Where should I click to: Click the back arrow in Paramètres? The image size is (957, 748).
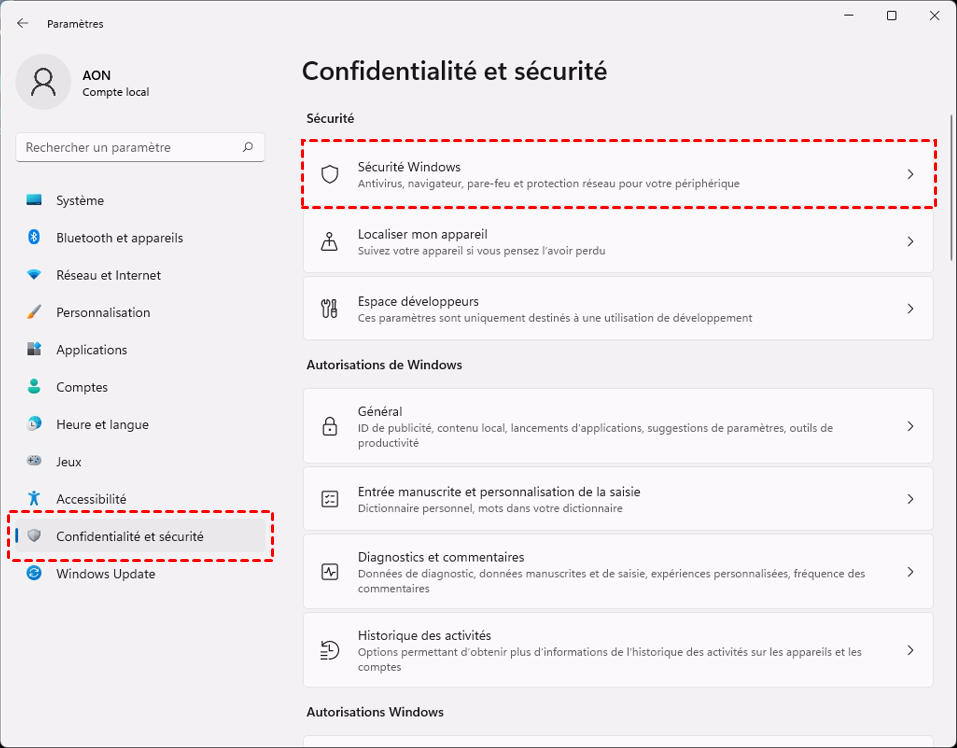pyautogui.click(x=23, y=23)
